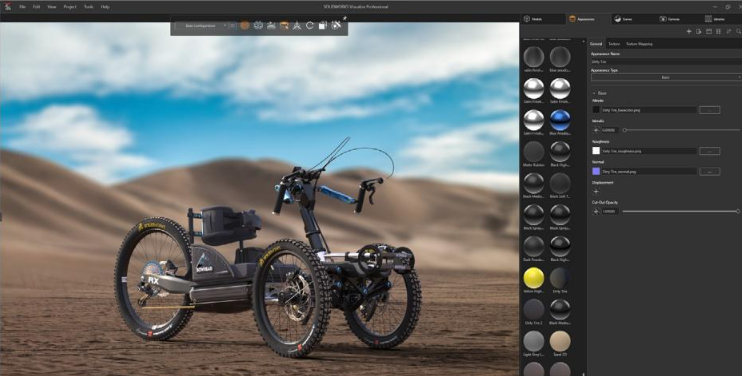Viewport: 742px width, 376px height.
Task: Select the General sub-tab
Action: (x=596, y=44)
